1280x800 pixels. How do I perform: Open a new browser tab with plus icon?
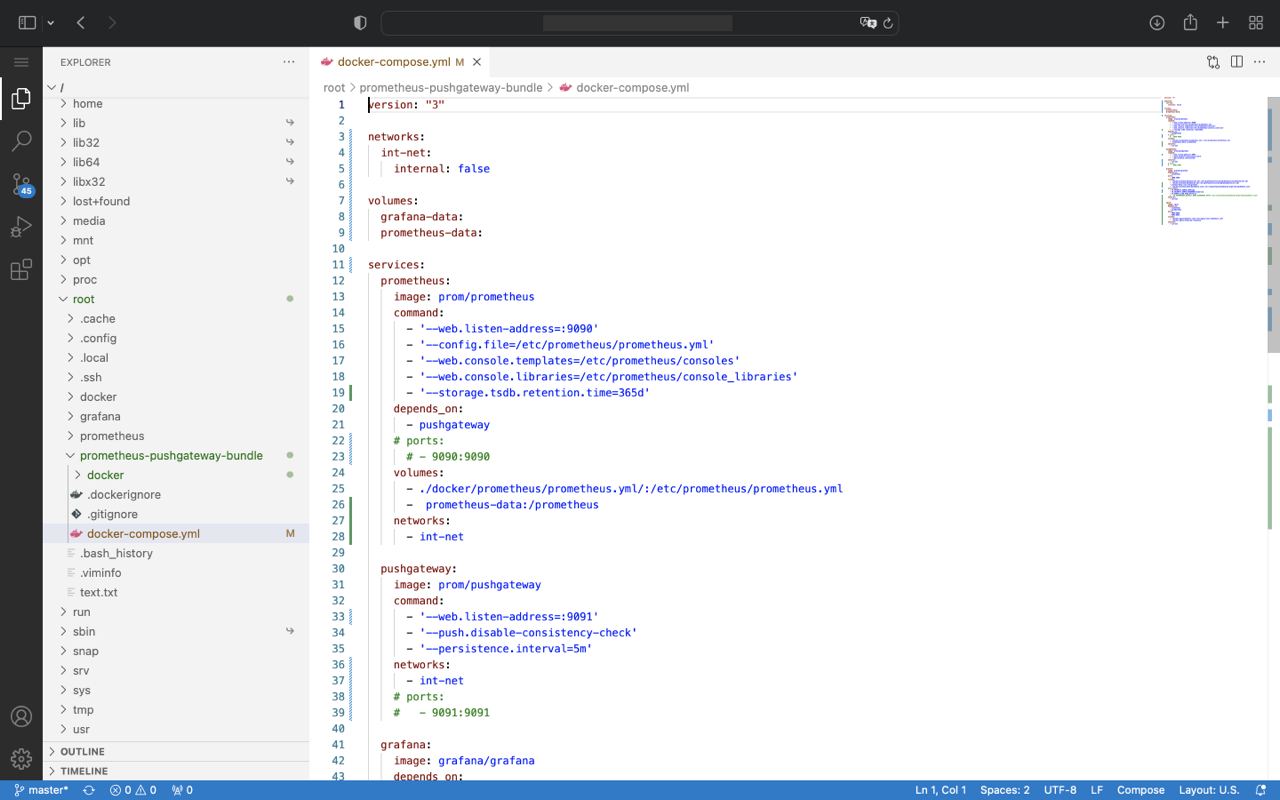(1223, 22)
